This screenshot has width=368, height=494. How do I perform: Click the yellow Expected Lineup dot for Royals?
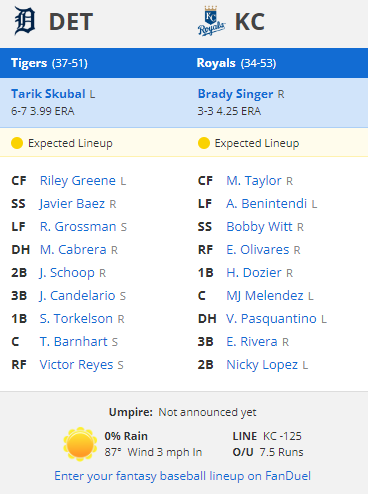coord(204,143)
